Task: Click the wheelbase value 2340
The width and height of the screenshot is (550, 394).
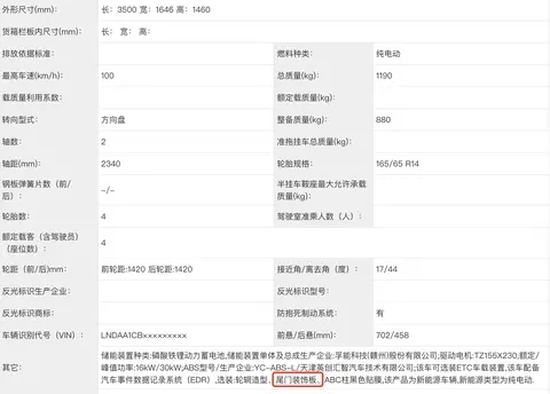Action: (x=111, y=163)
